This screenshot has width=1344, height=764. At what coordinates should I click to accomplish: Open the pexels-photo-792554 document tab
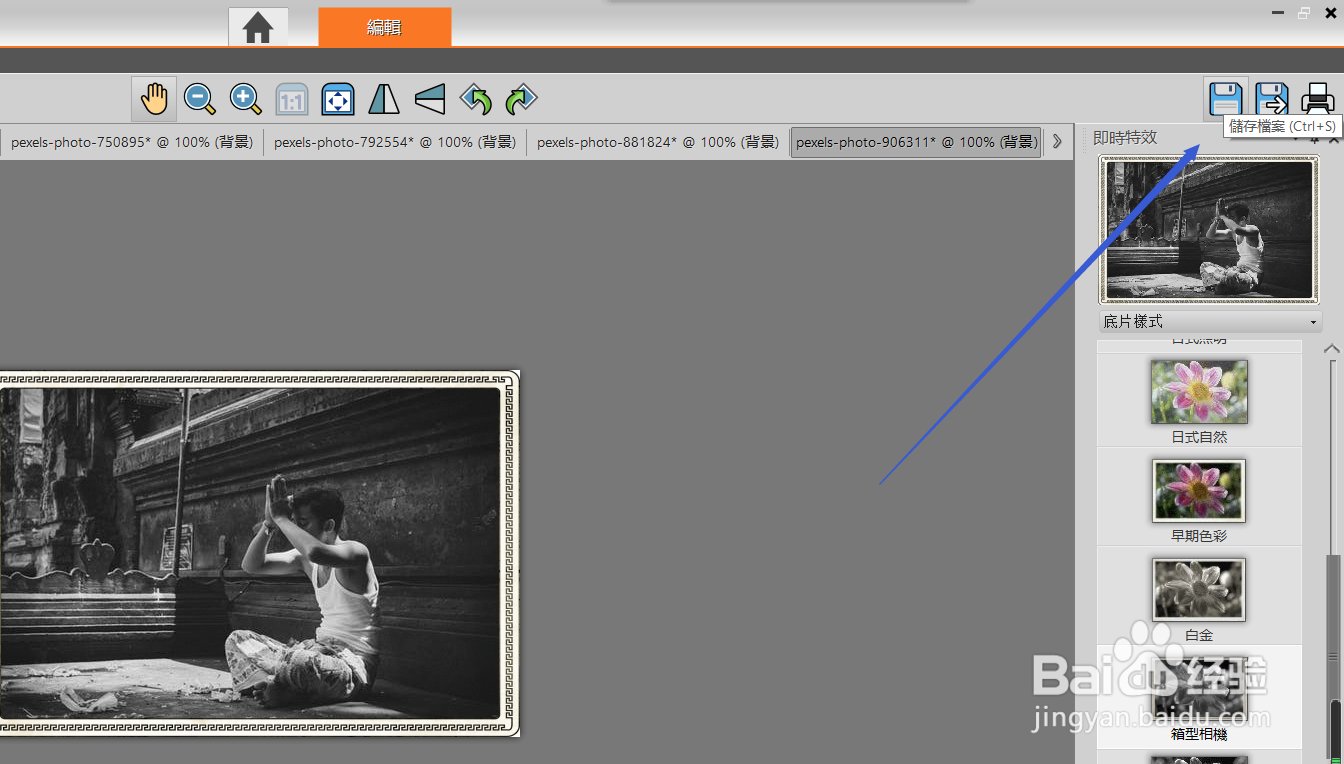(394, 142)
